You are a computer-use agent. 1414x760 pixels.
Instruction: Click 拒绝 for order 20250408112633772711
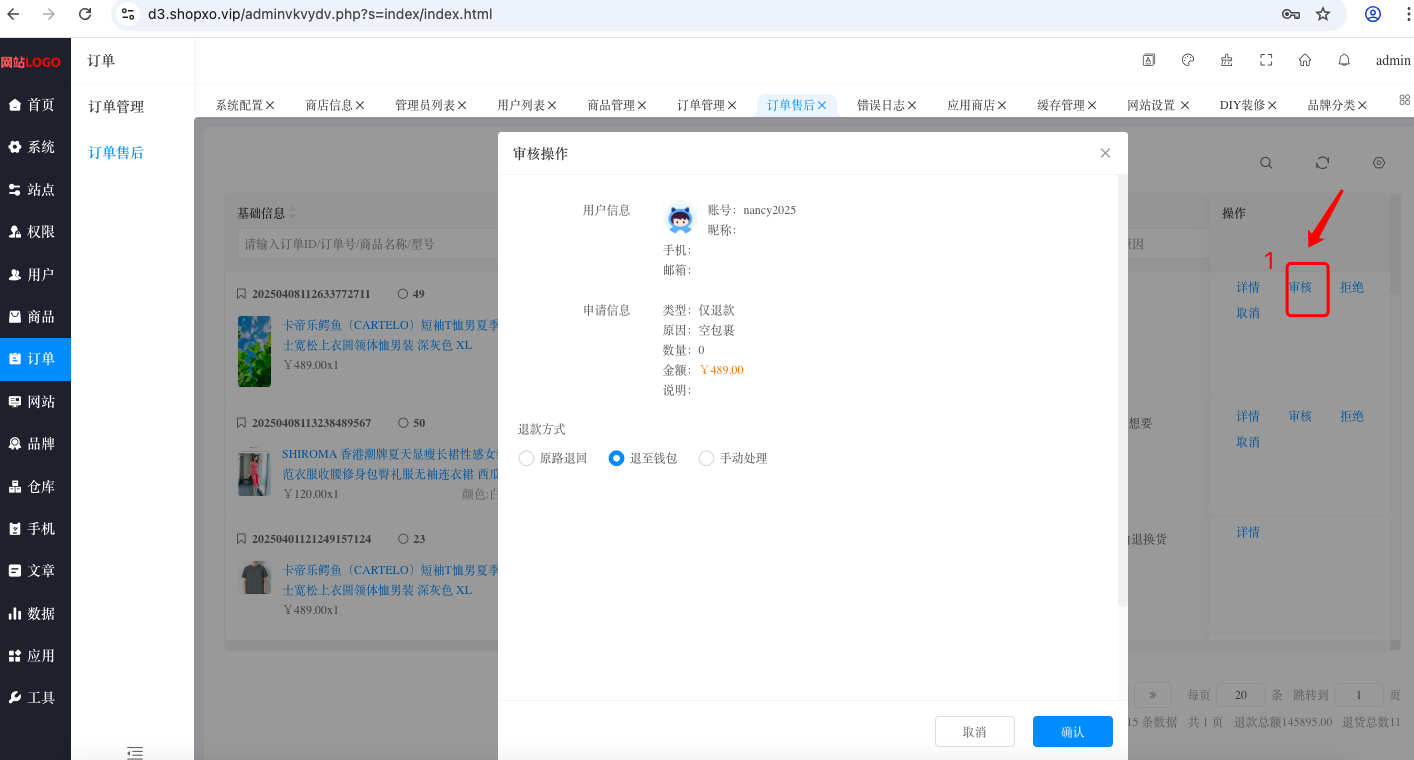[1352, 287]
